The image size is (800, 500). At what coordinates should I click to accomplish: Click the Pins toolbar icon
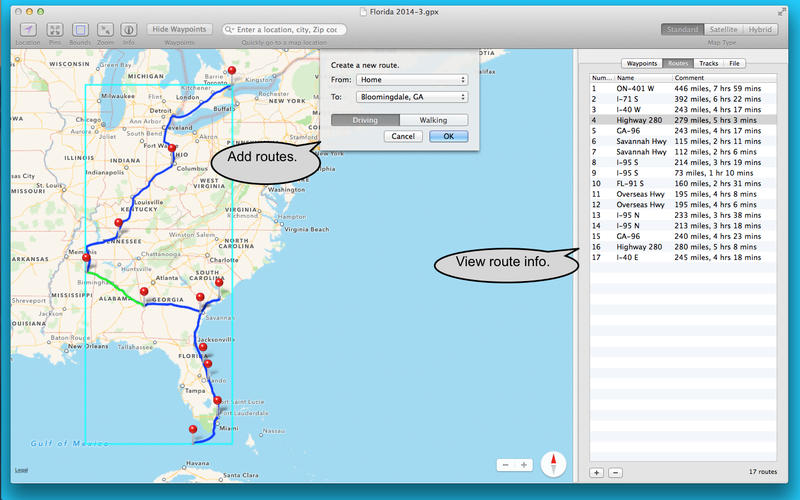point(55,30)
